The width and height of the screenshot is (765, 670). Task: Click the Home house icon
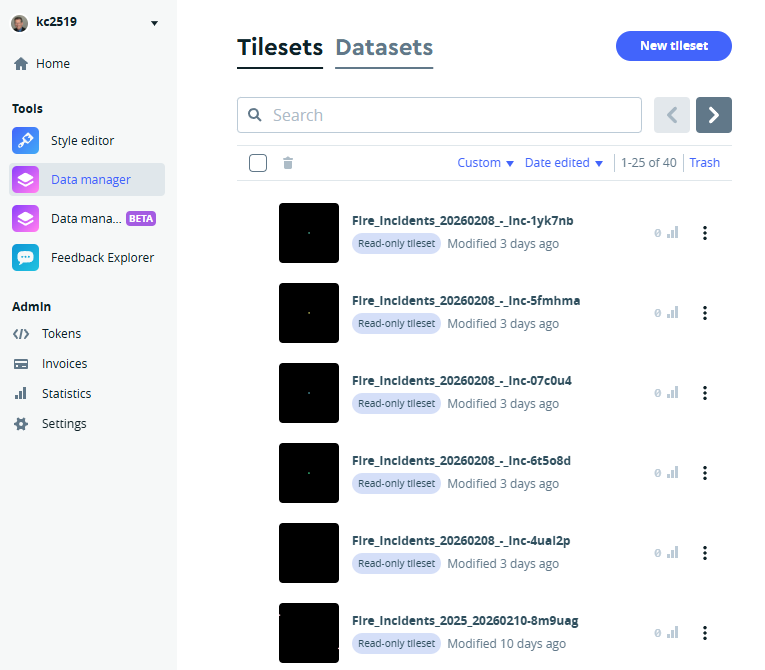(20, 64)
